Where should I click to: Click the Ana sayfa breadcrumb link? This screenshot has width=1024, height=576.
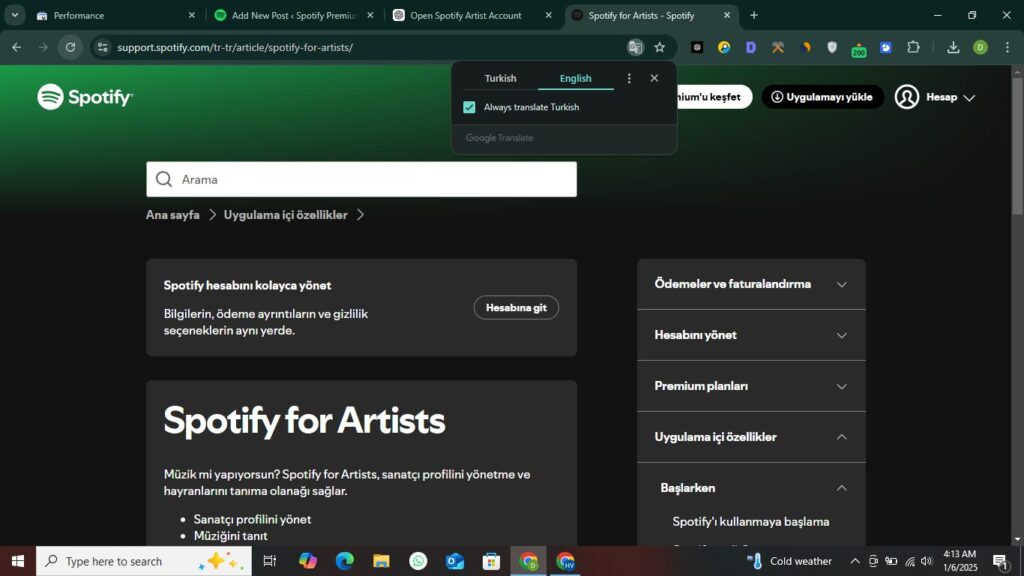click(173, 215)
